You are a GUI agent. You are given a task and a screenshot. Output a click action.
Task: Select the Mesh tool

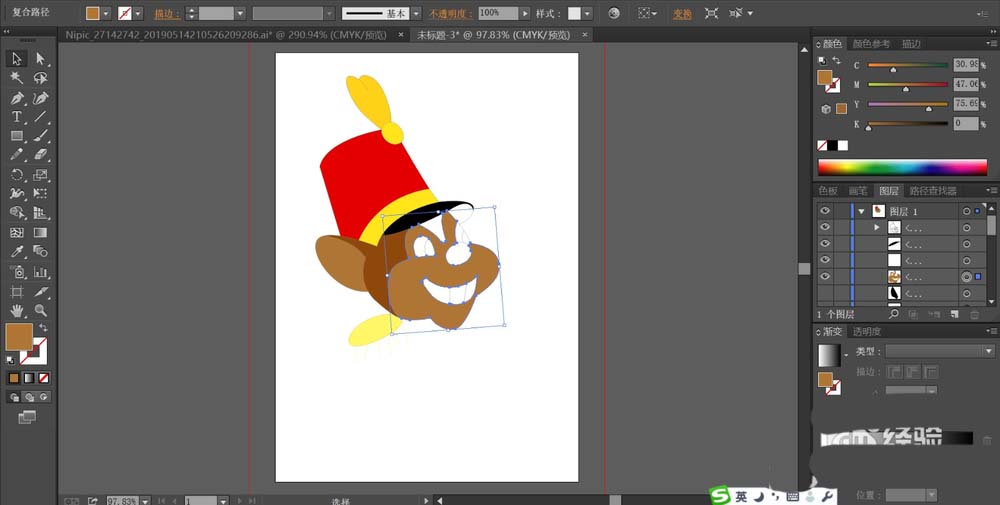click(x=17, y=233)
